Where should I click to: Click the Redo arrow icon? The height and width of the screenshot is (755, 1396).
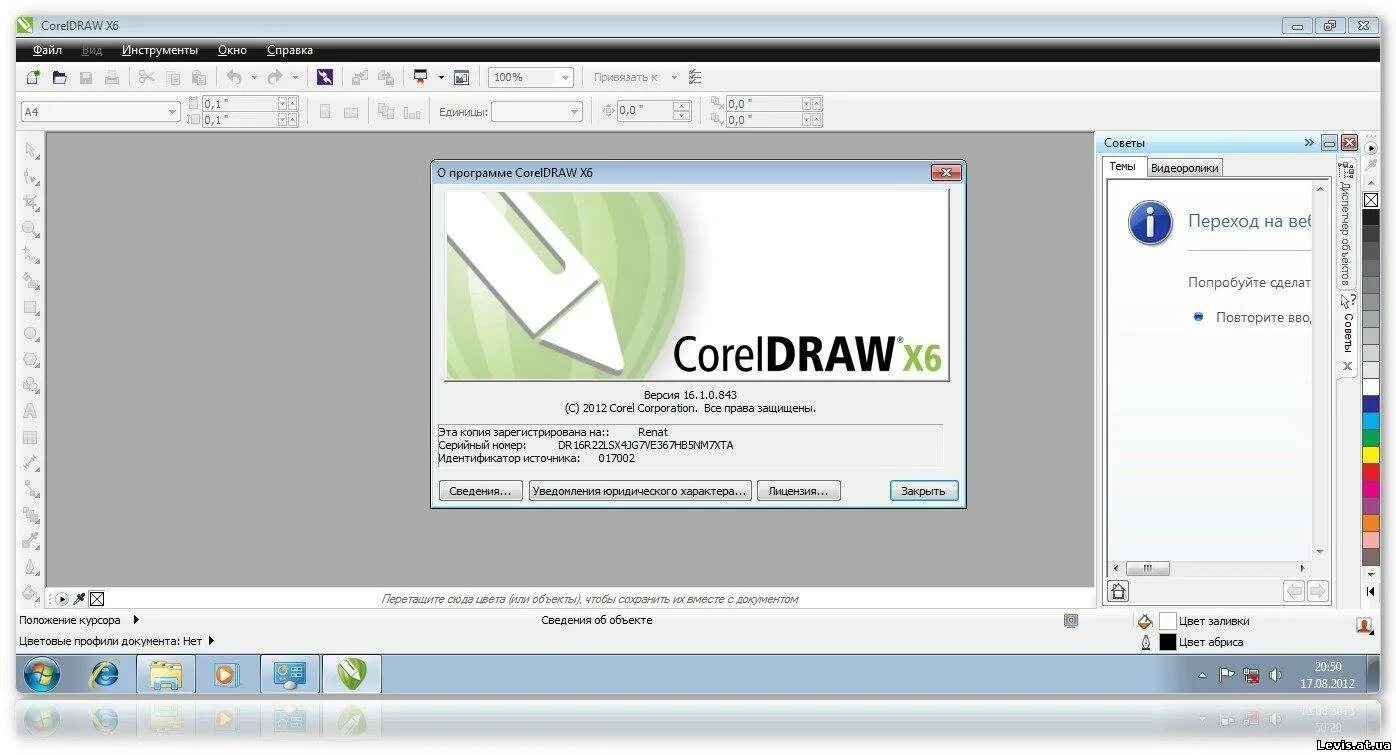point(275,77)
